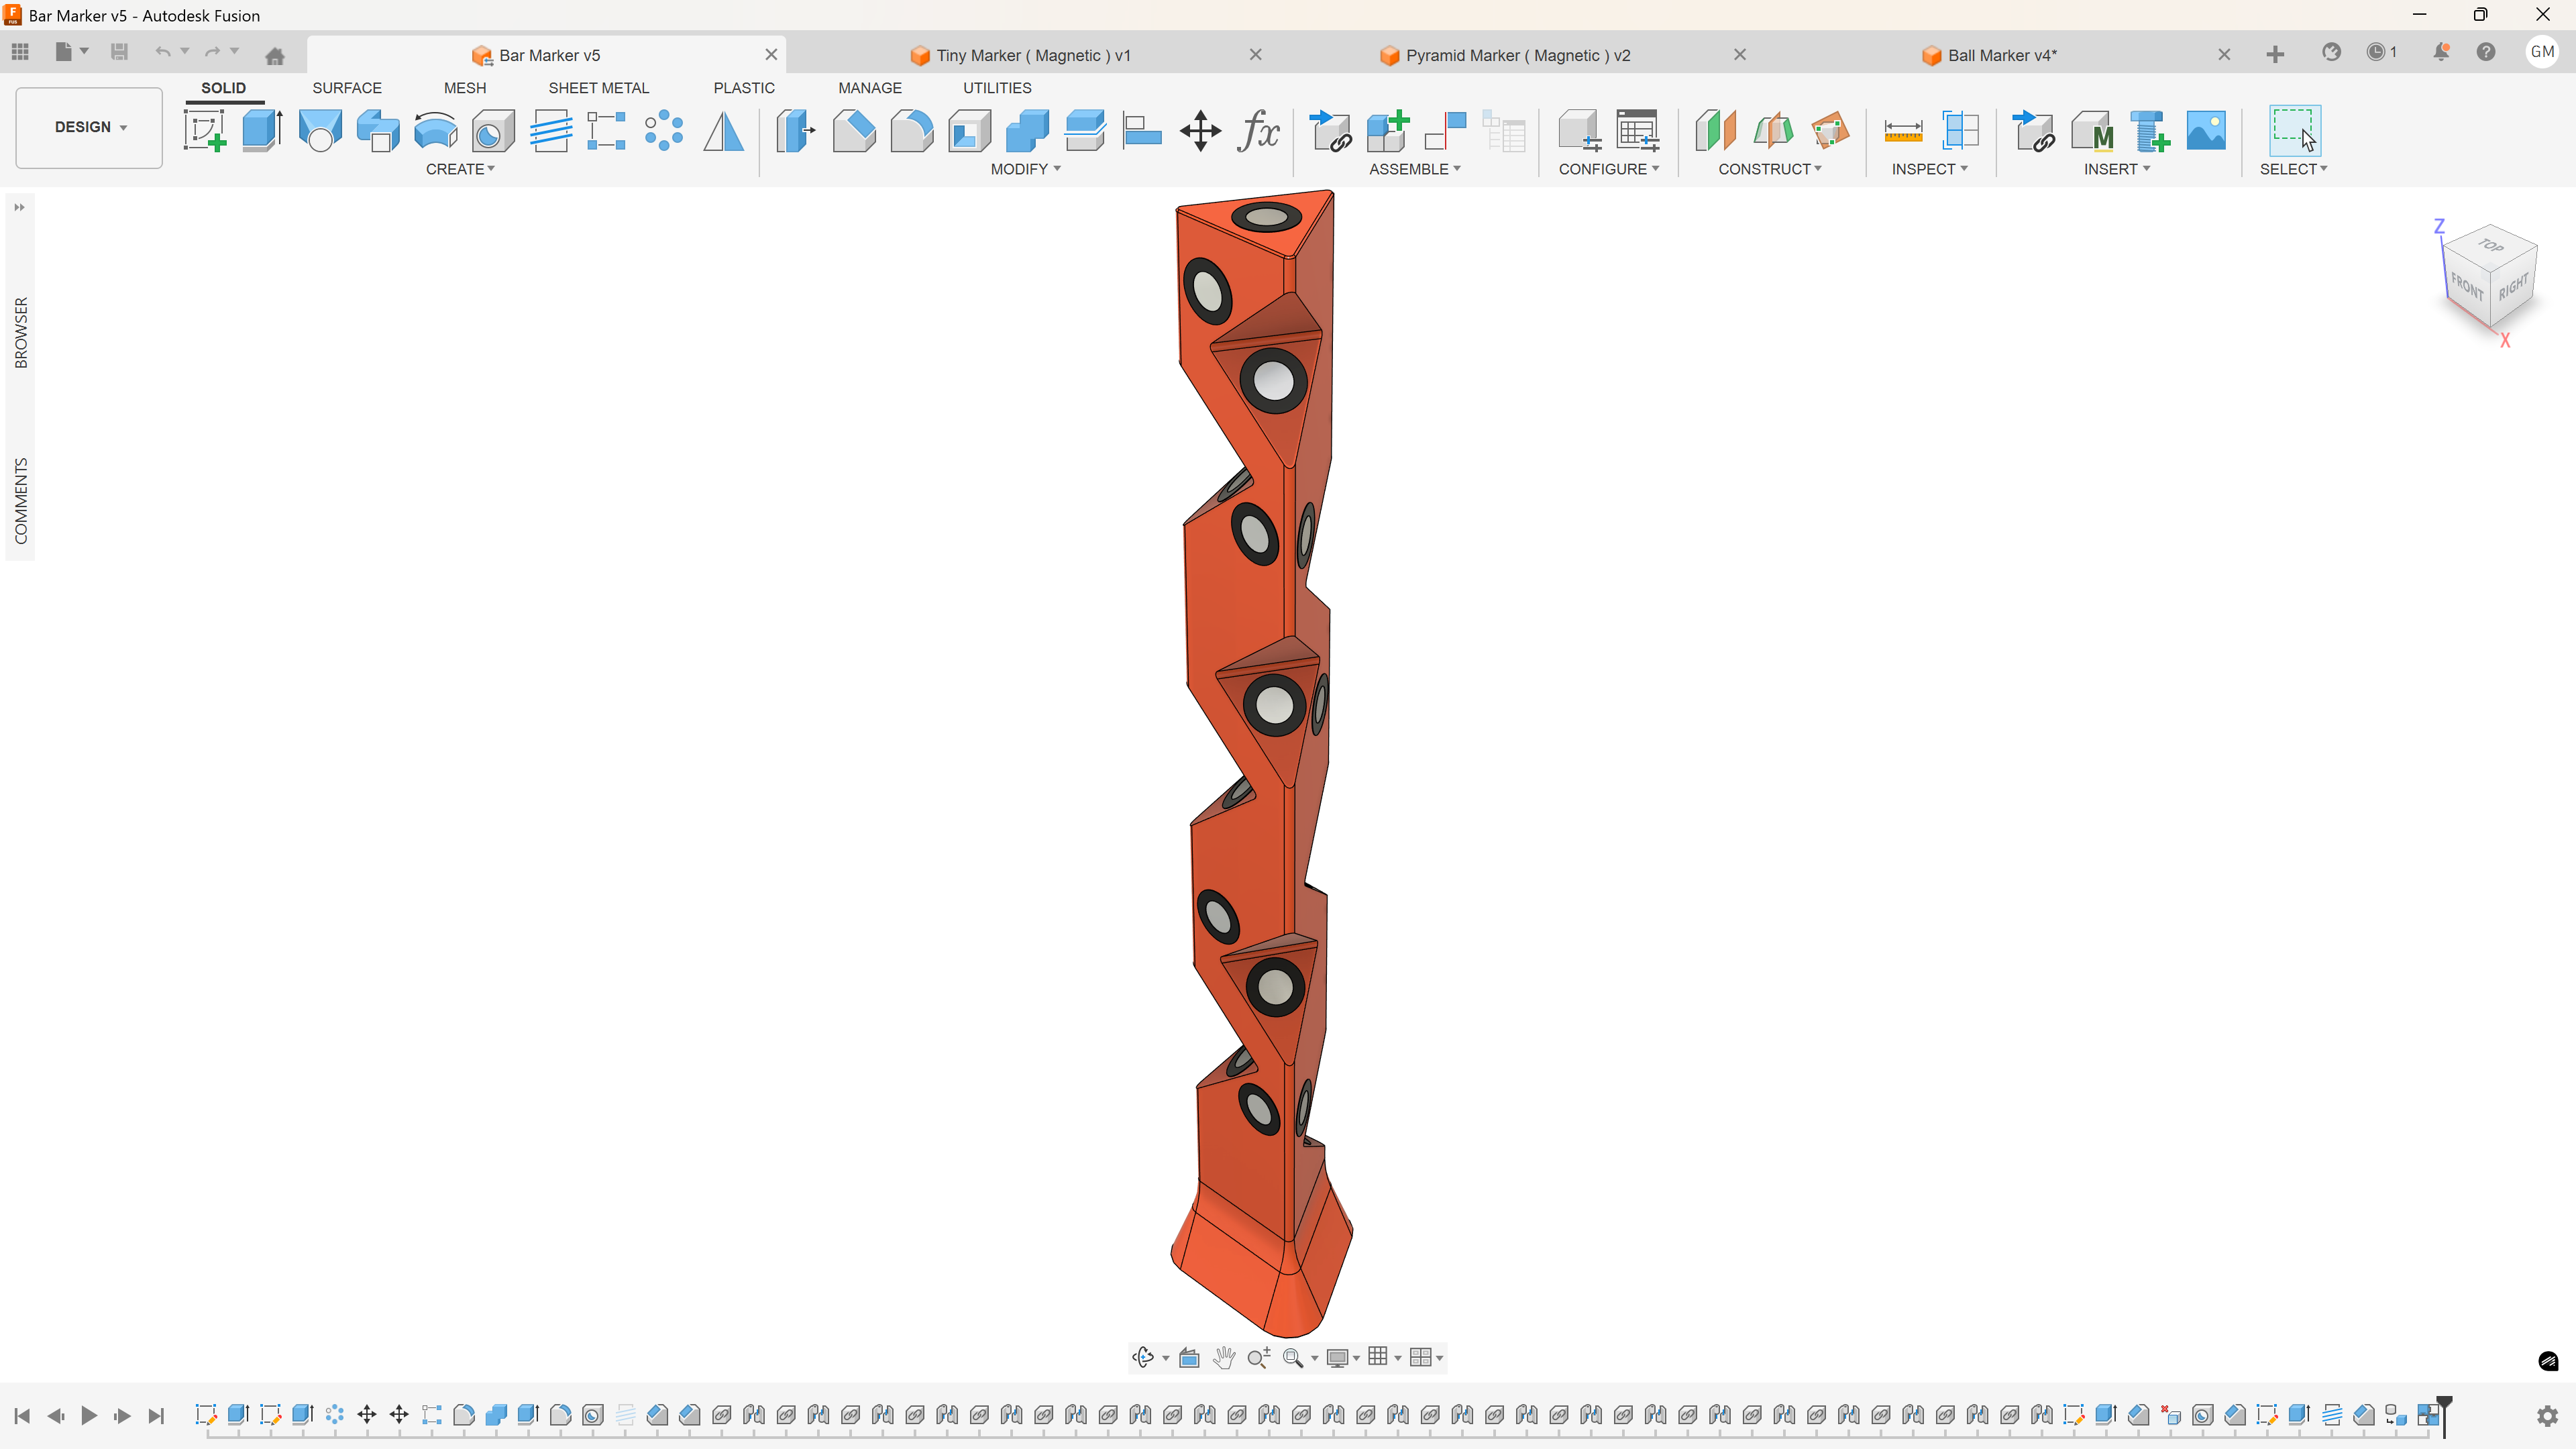Open the Ball Marker v4* document tab

[x=2002, y=55]
